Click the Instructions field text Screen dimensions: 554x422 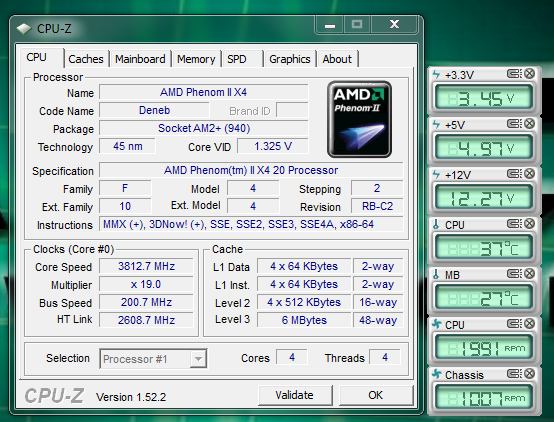251,224
